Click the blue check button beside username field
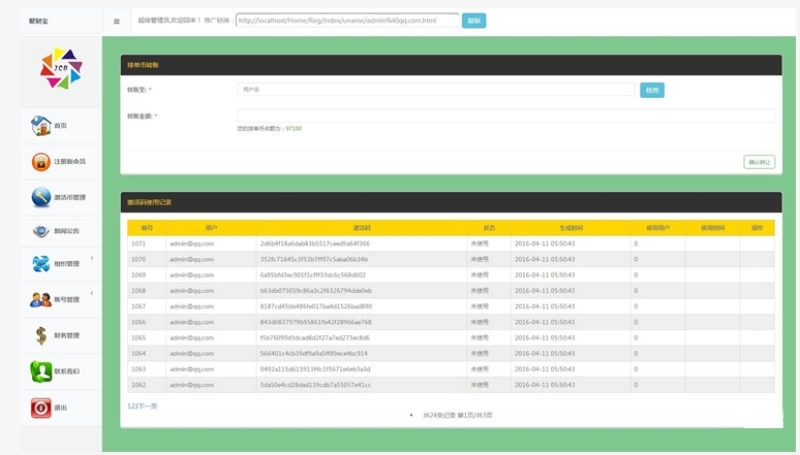This screenshot has width=800, height=455. point(652,90)
